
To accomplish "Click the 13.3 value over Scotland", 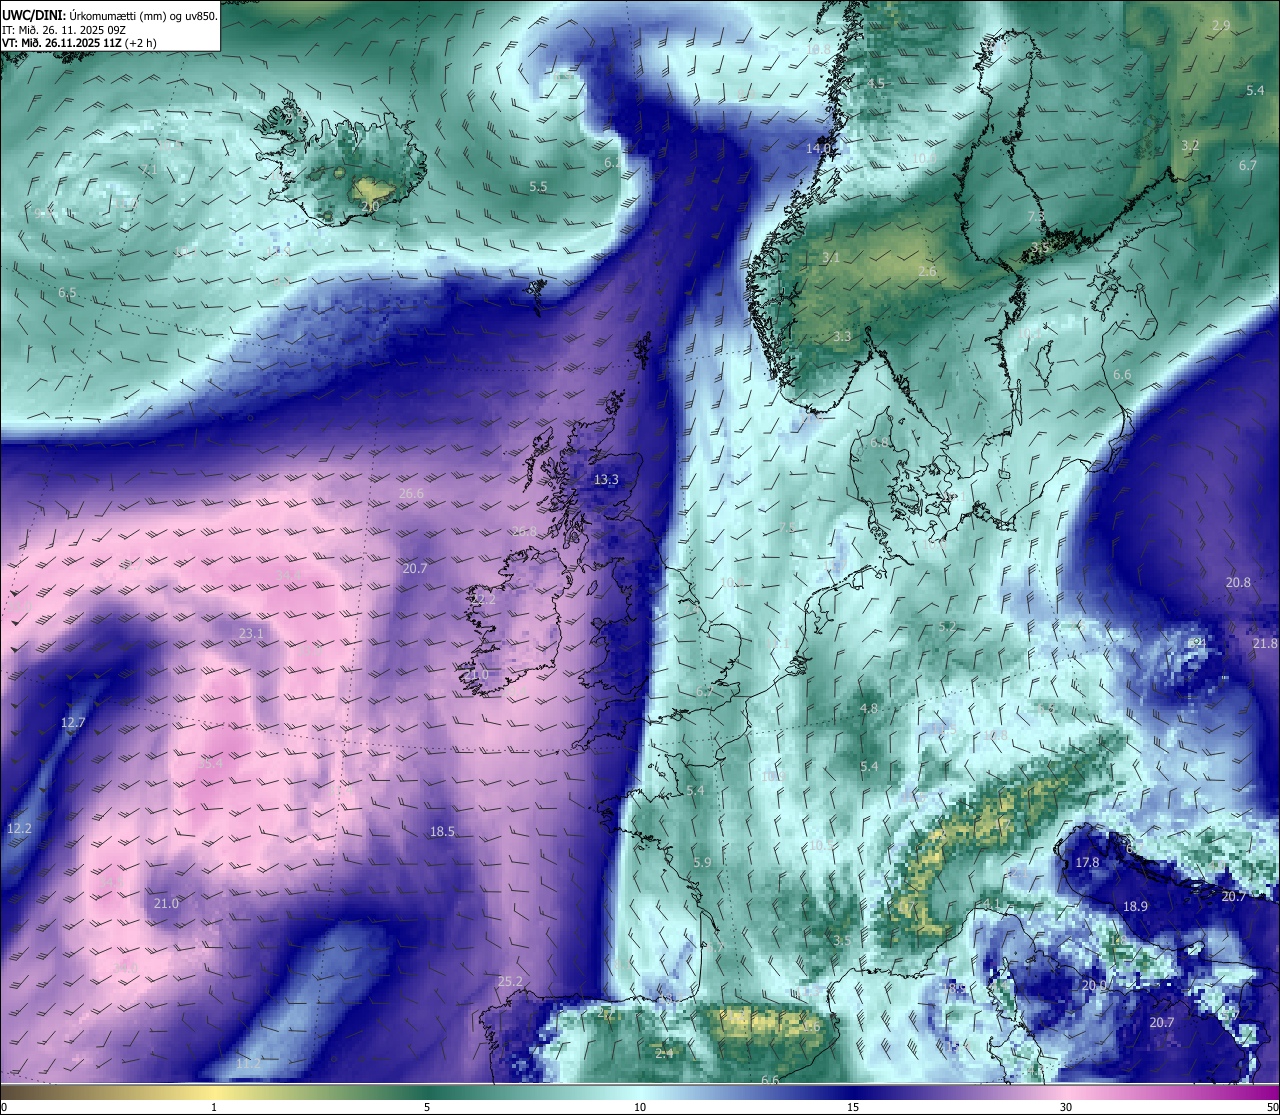I will click(x=606, y=479).
